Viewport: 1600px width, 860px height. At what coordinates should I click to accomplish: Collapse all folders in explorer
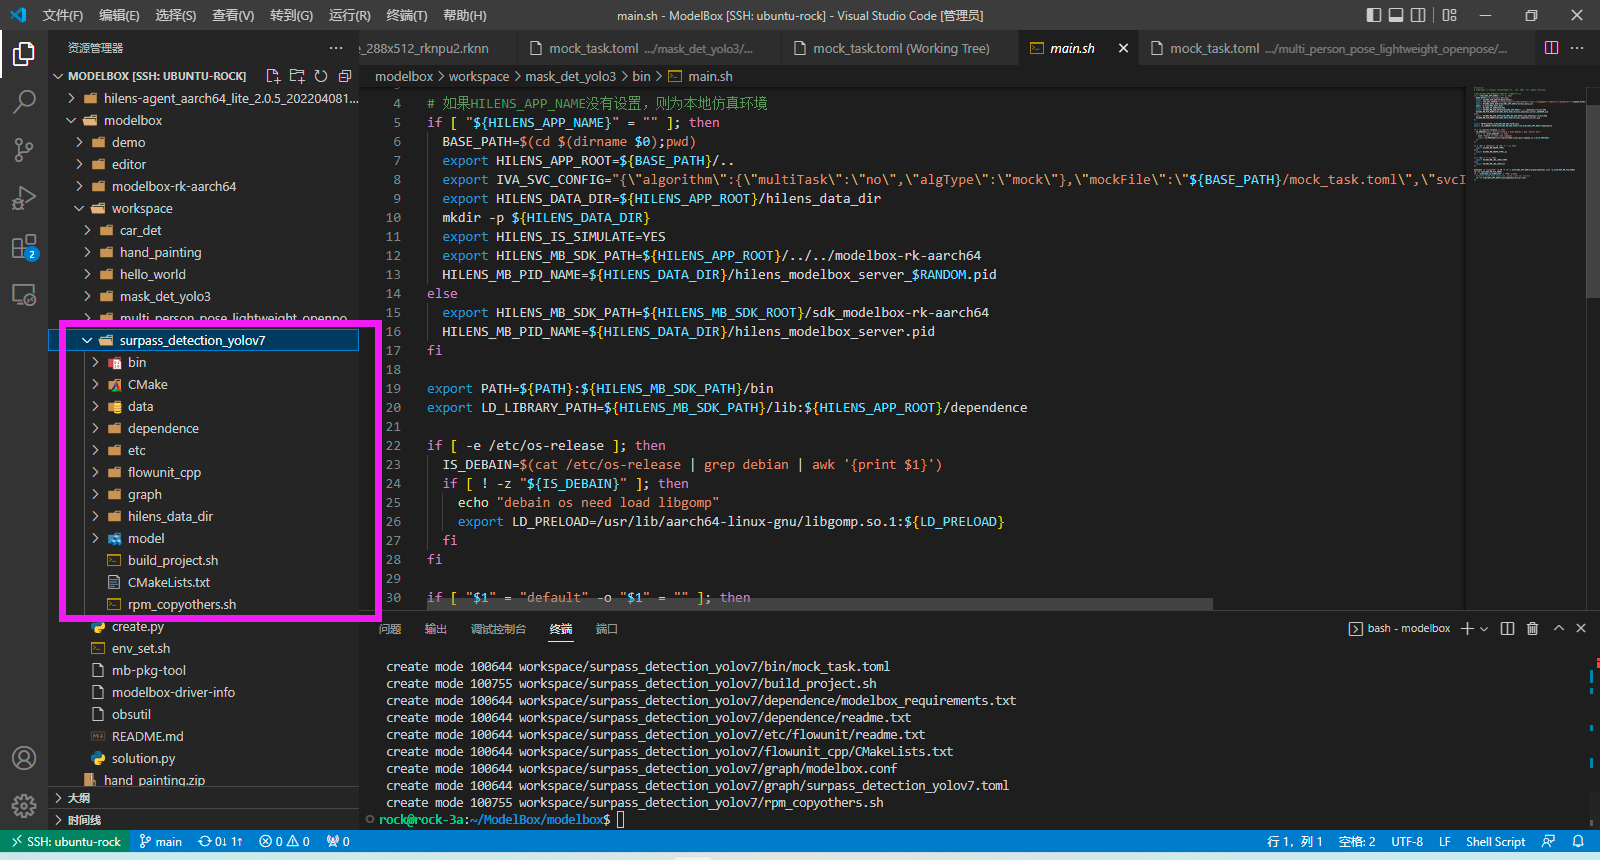click(345, 76)
